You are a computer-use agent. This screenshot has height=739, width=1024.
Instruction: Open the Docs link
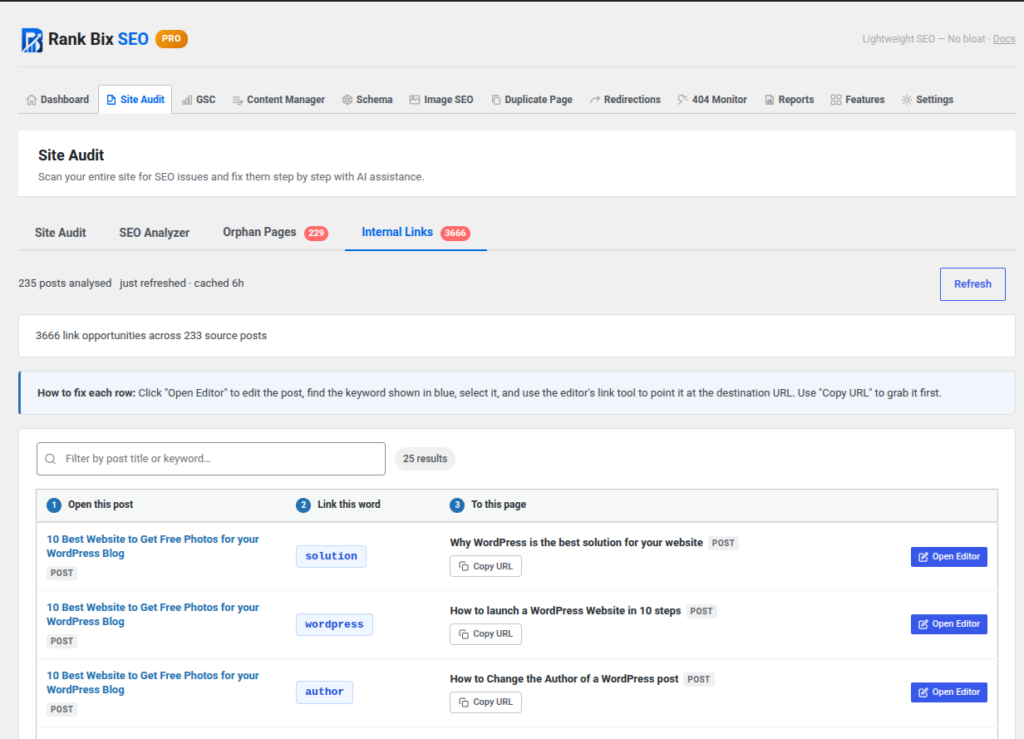pos(1004,39)
